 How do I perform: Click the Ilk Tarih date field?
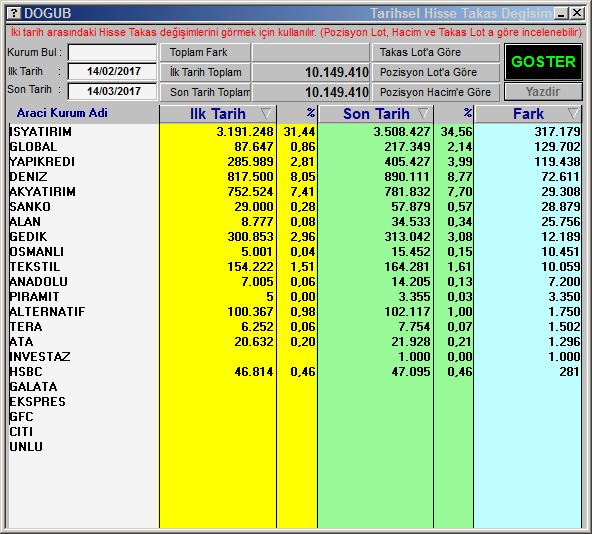coord(113,71)
